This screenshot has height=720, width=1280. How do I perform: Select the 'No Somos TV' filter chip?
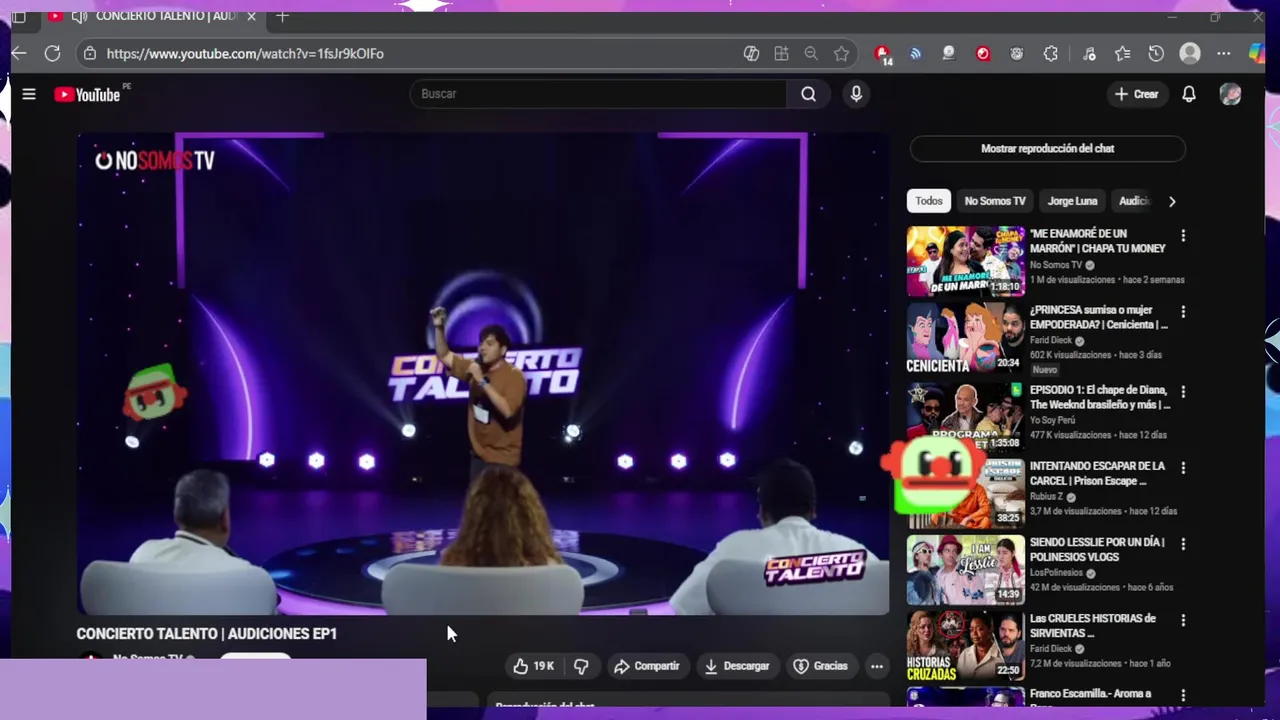(995, 201)
